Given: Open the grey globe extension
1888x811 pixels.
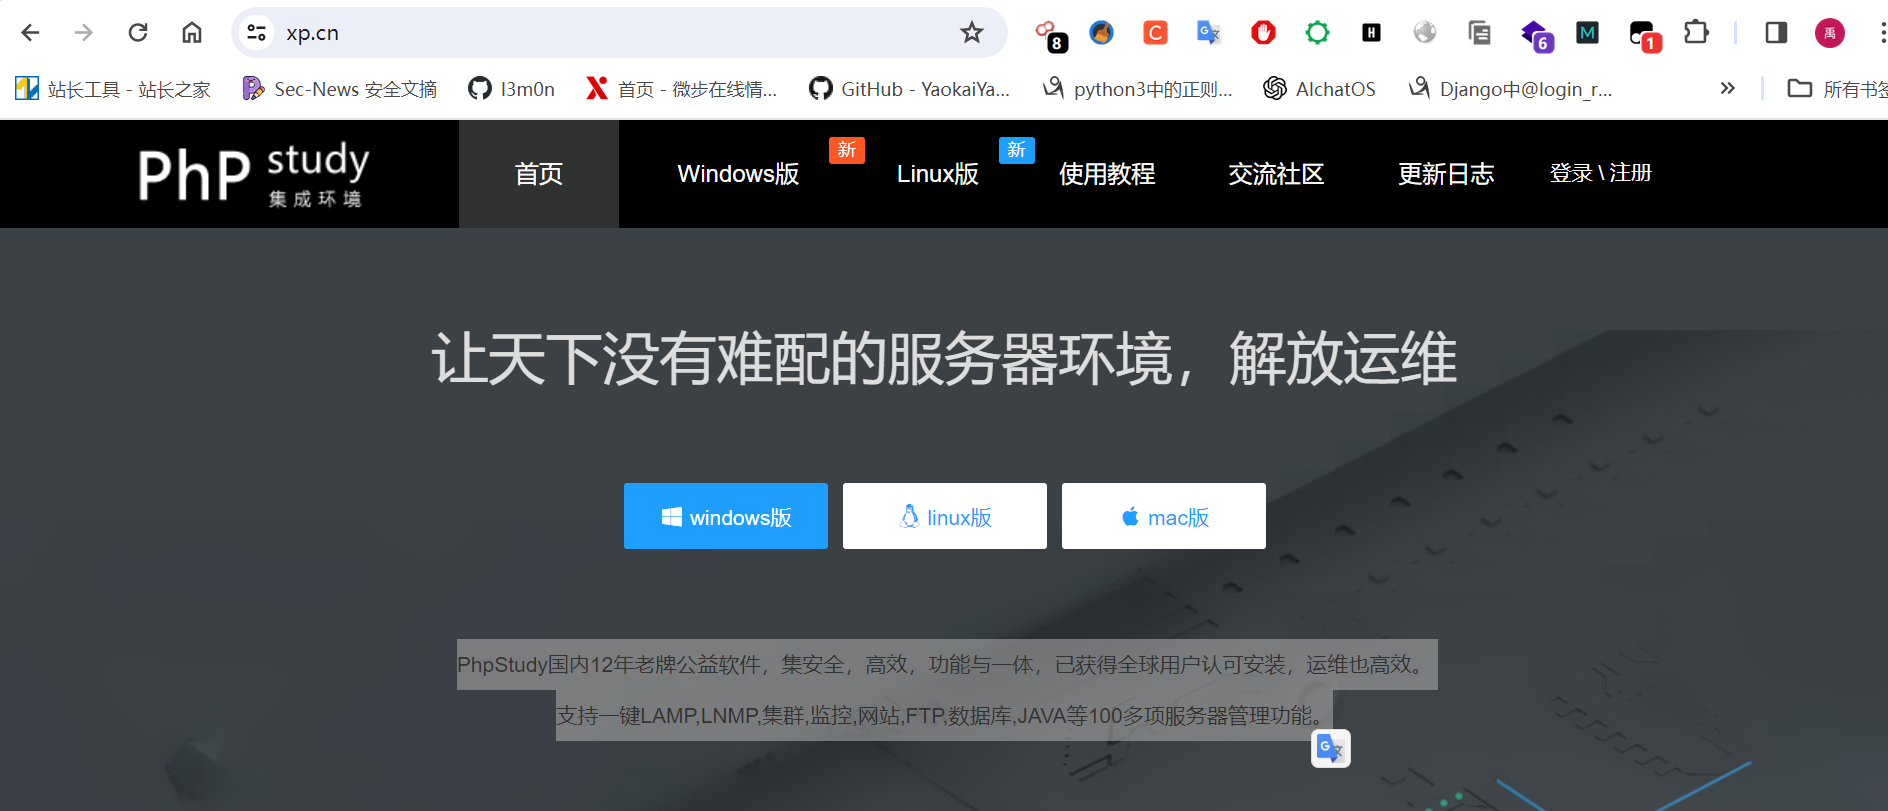Looking at the screenshot, I should coord(1425,33).
